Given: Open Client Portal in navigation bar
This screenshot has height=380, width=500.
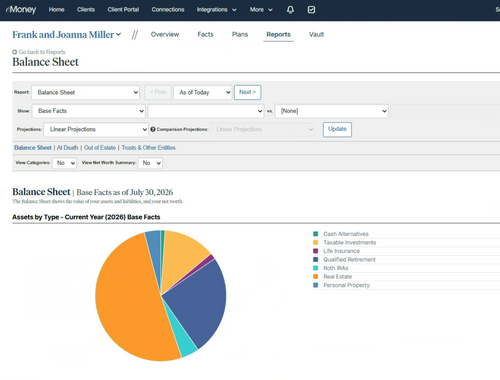Looking at the screenshot, I should pos(123,10).
